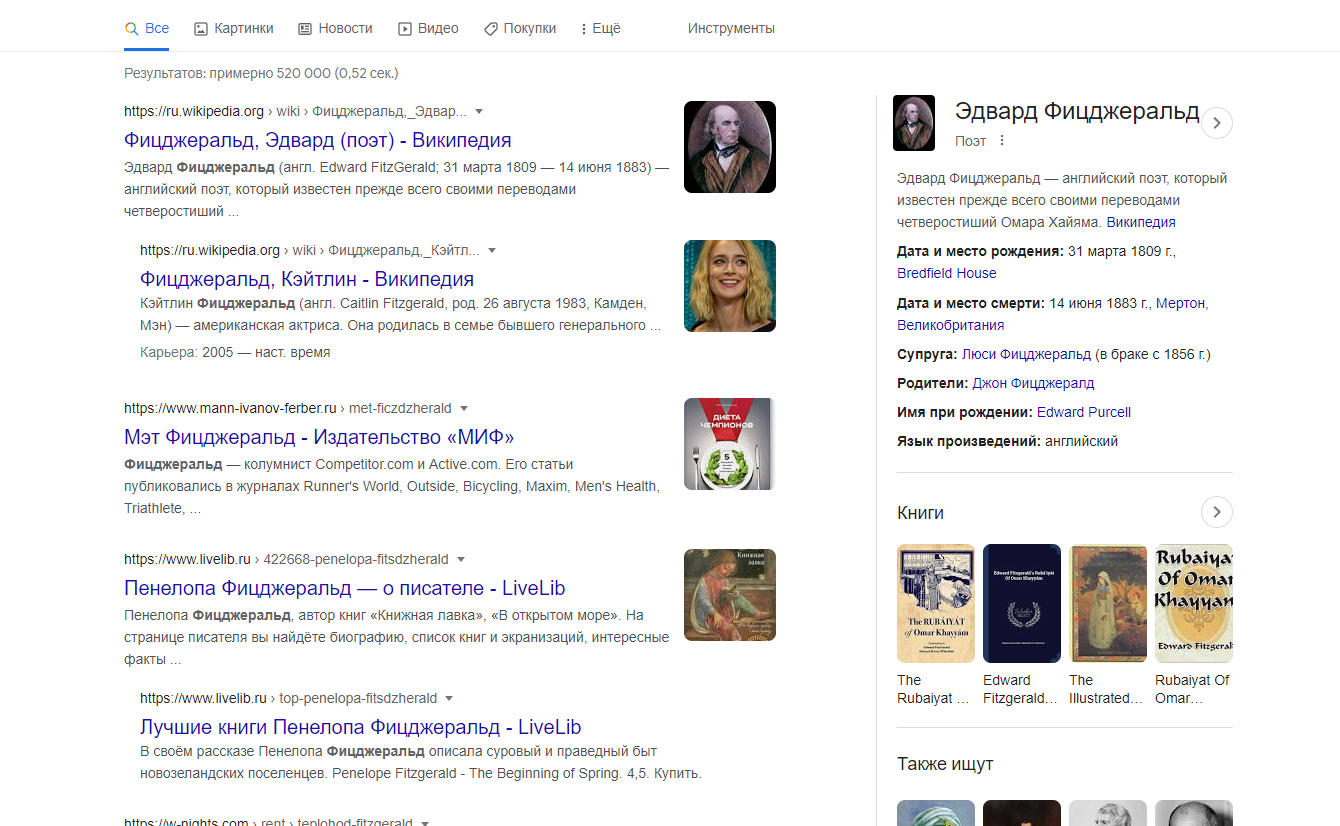Click the result count text
1340x826 pixels.
point(261,73)
